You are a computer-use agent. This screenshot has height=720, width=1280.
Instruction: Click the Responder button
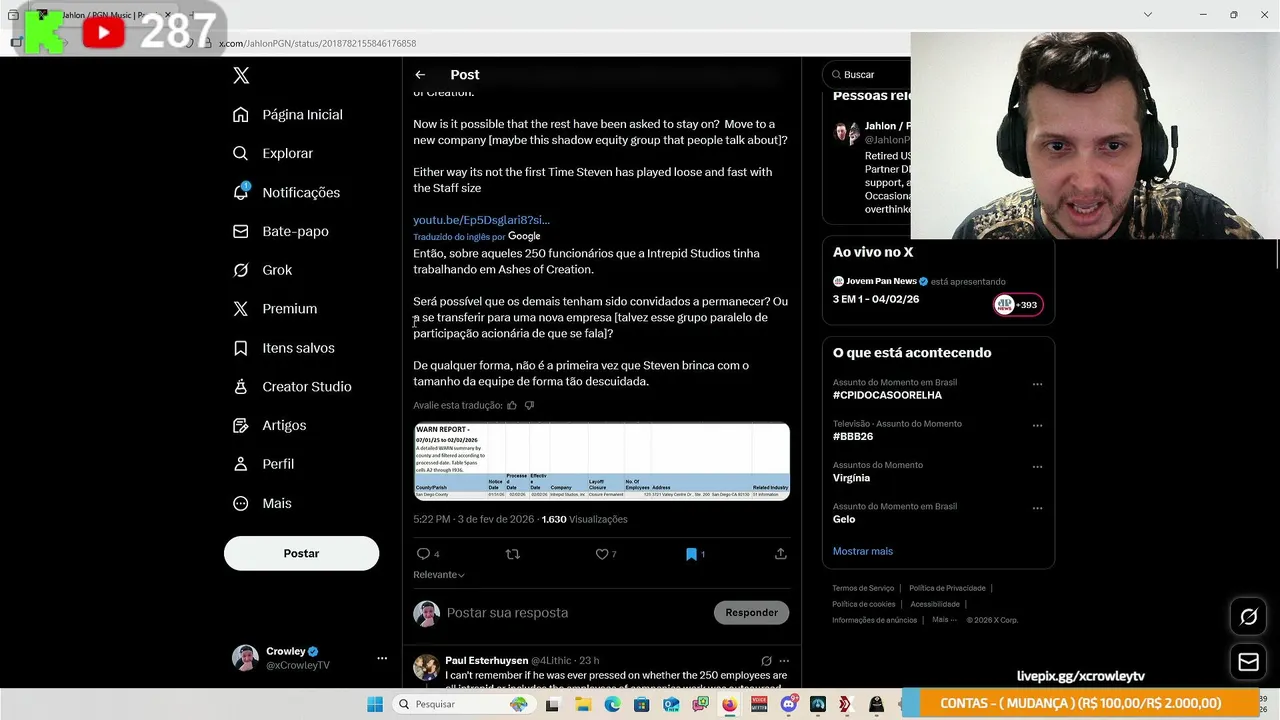coord(751,613)
